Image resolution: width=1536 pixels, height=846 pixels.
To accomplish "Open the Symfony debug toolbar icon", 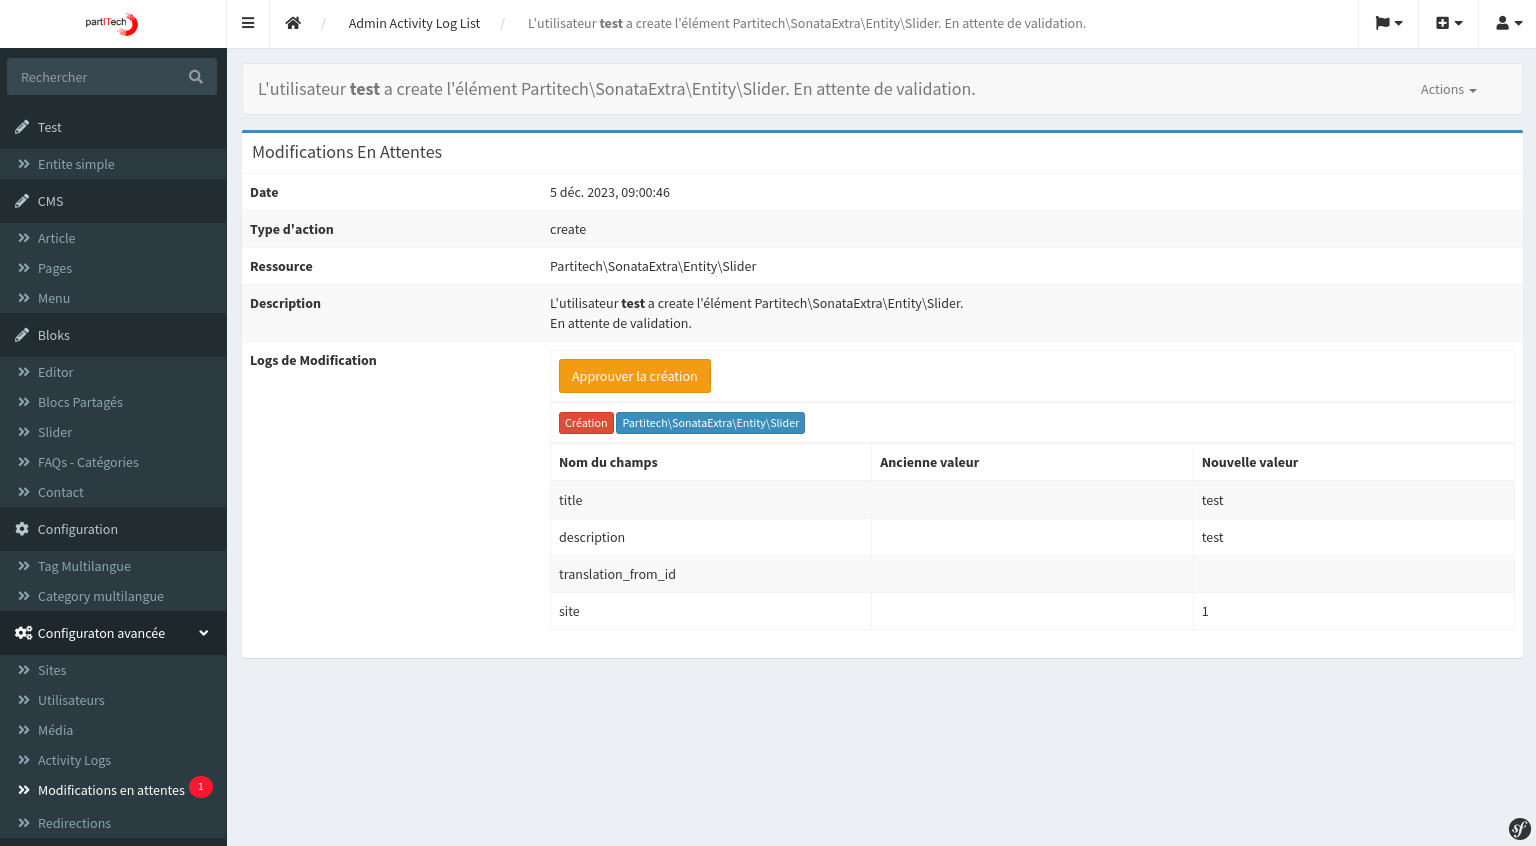I will coord(1519,829).
